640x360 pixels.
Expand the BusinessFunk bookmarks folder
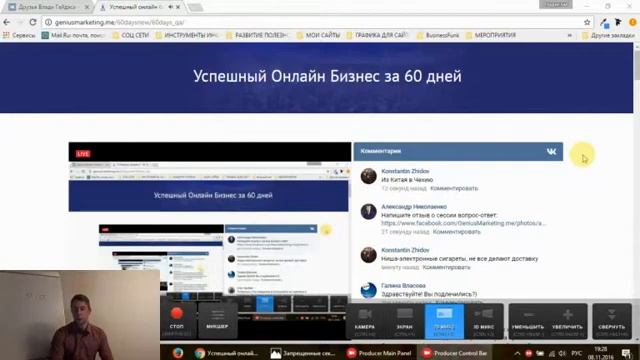click(438, 36)
